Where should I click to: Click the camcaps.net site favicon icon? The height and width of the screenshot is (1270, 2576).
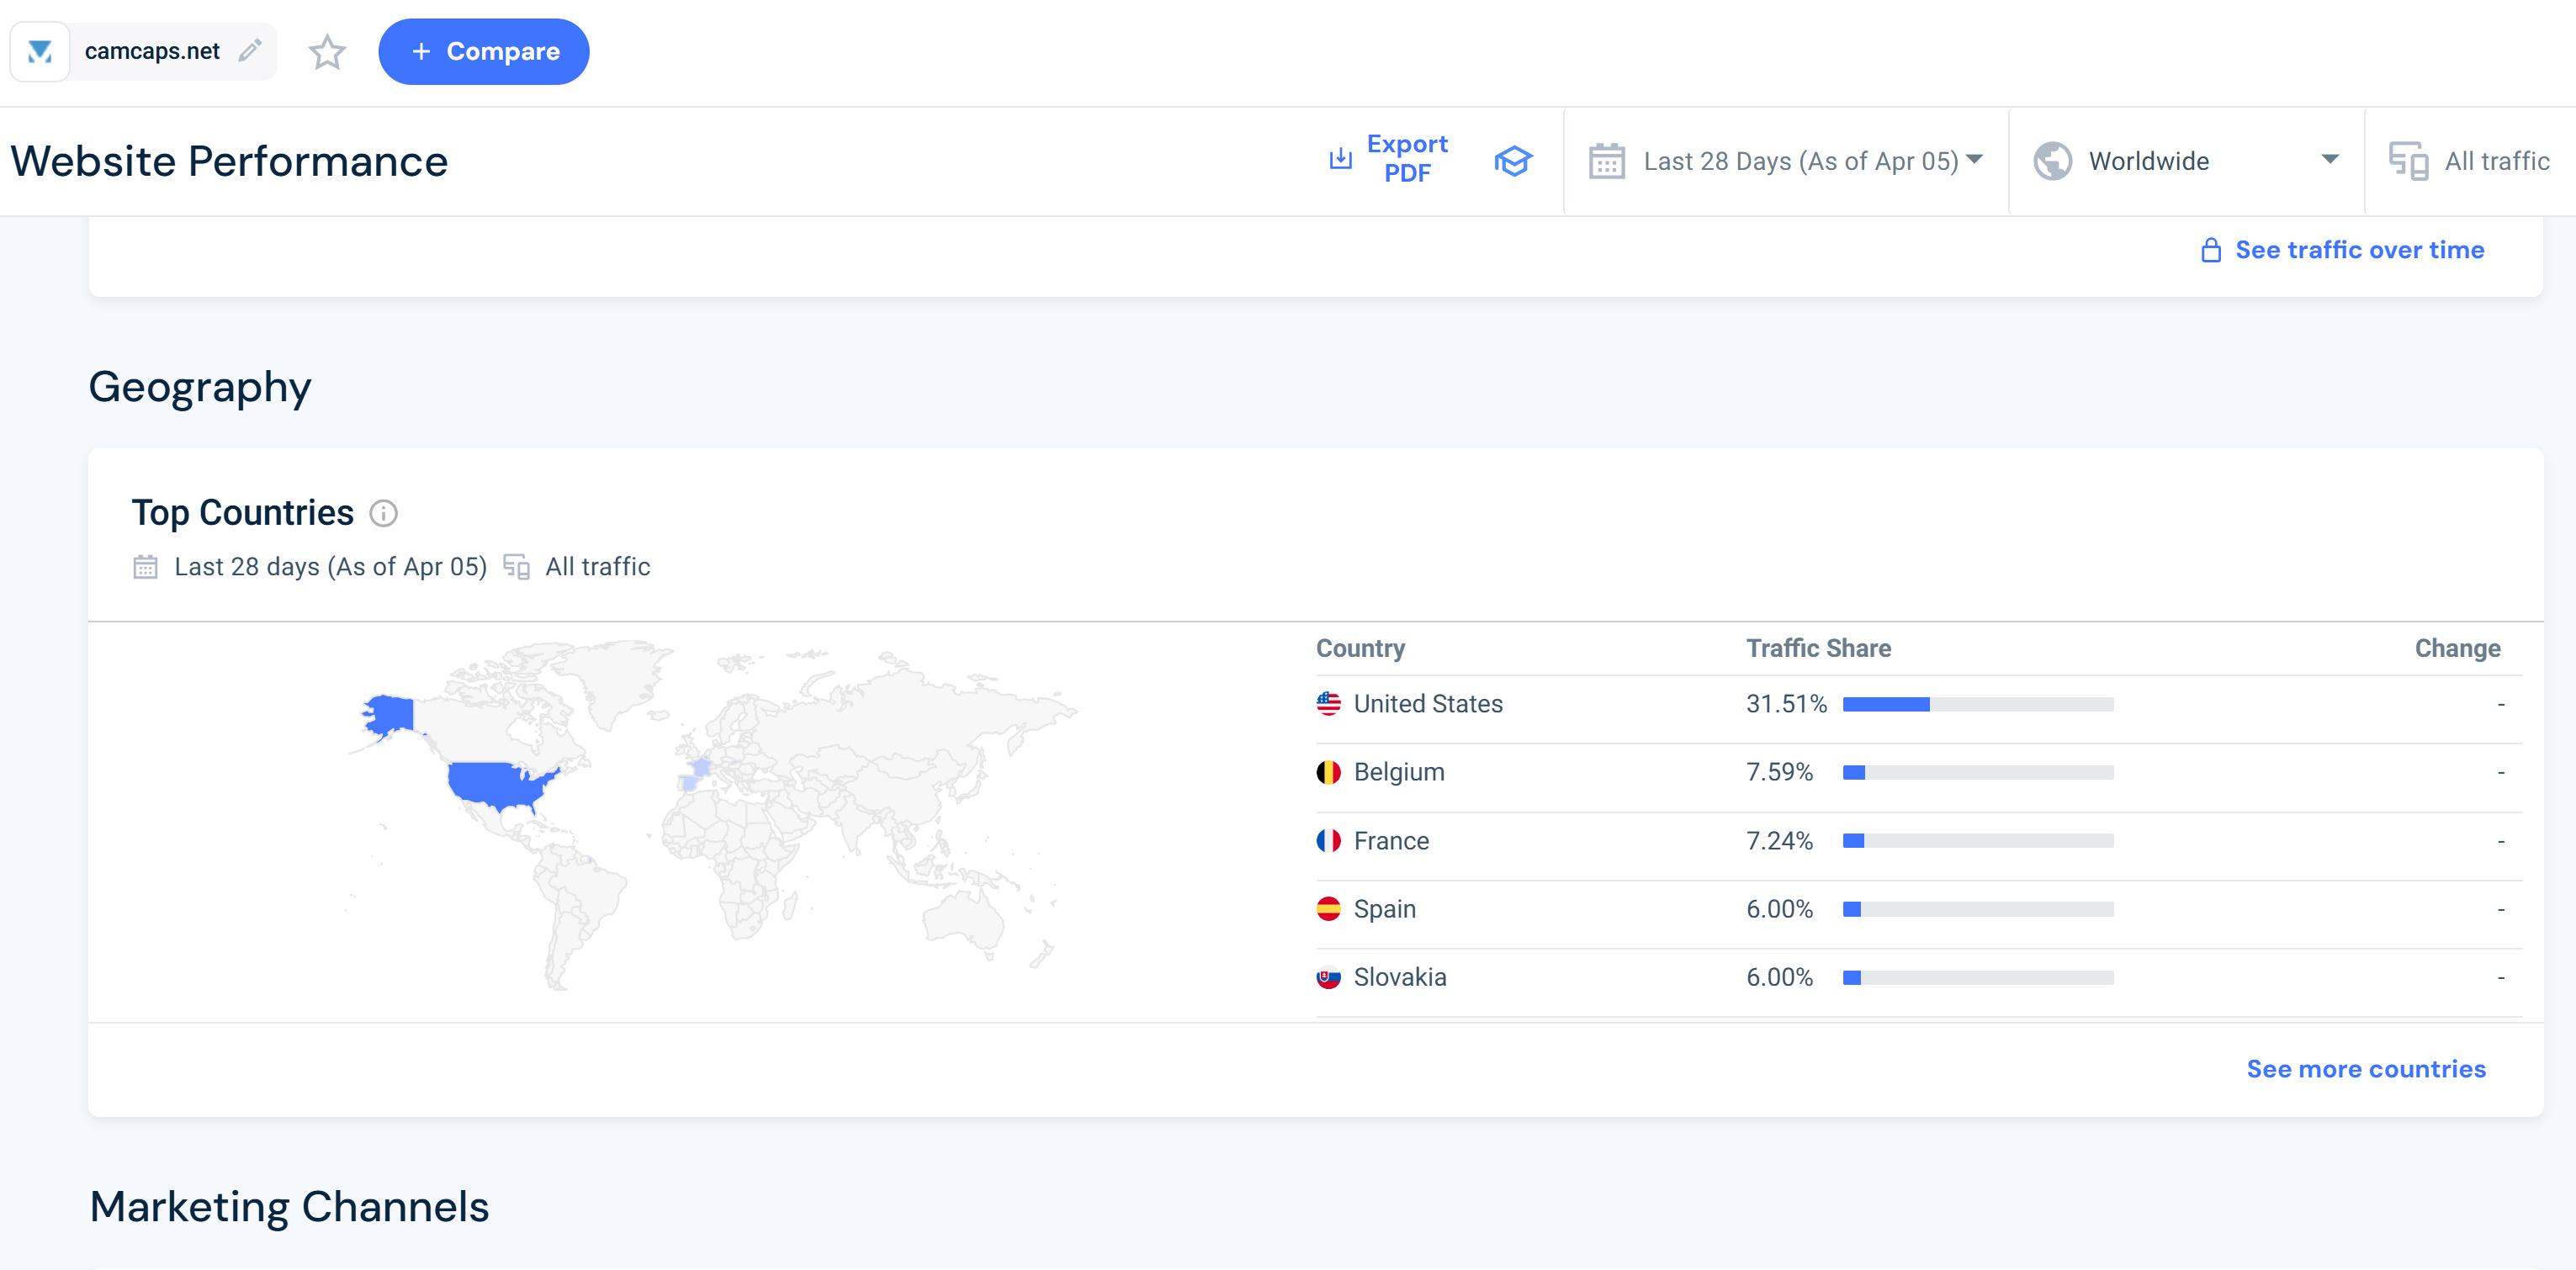click(x=40, y=51)
